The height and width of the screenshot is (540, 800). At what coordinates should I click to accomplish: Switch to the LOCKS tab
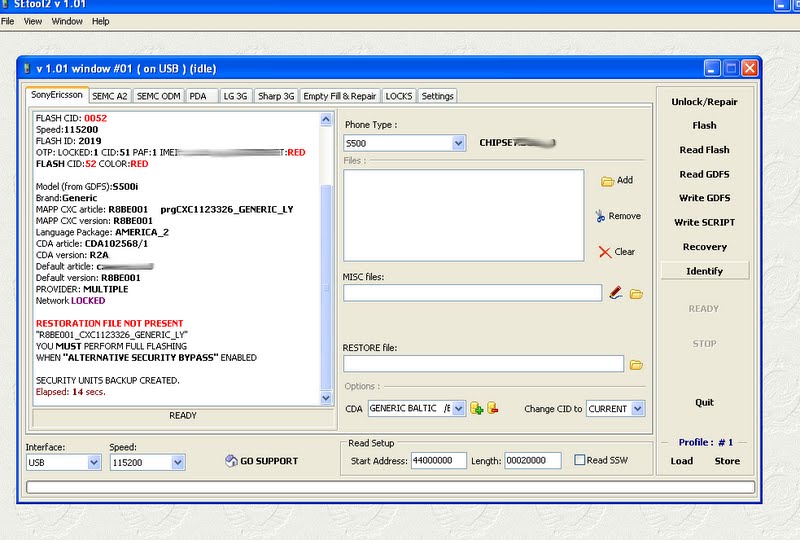[398, 96]
